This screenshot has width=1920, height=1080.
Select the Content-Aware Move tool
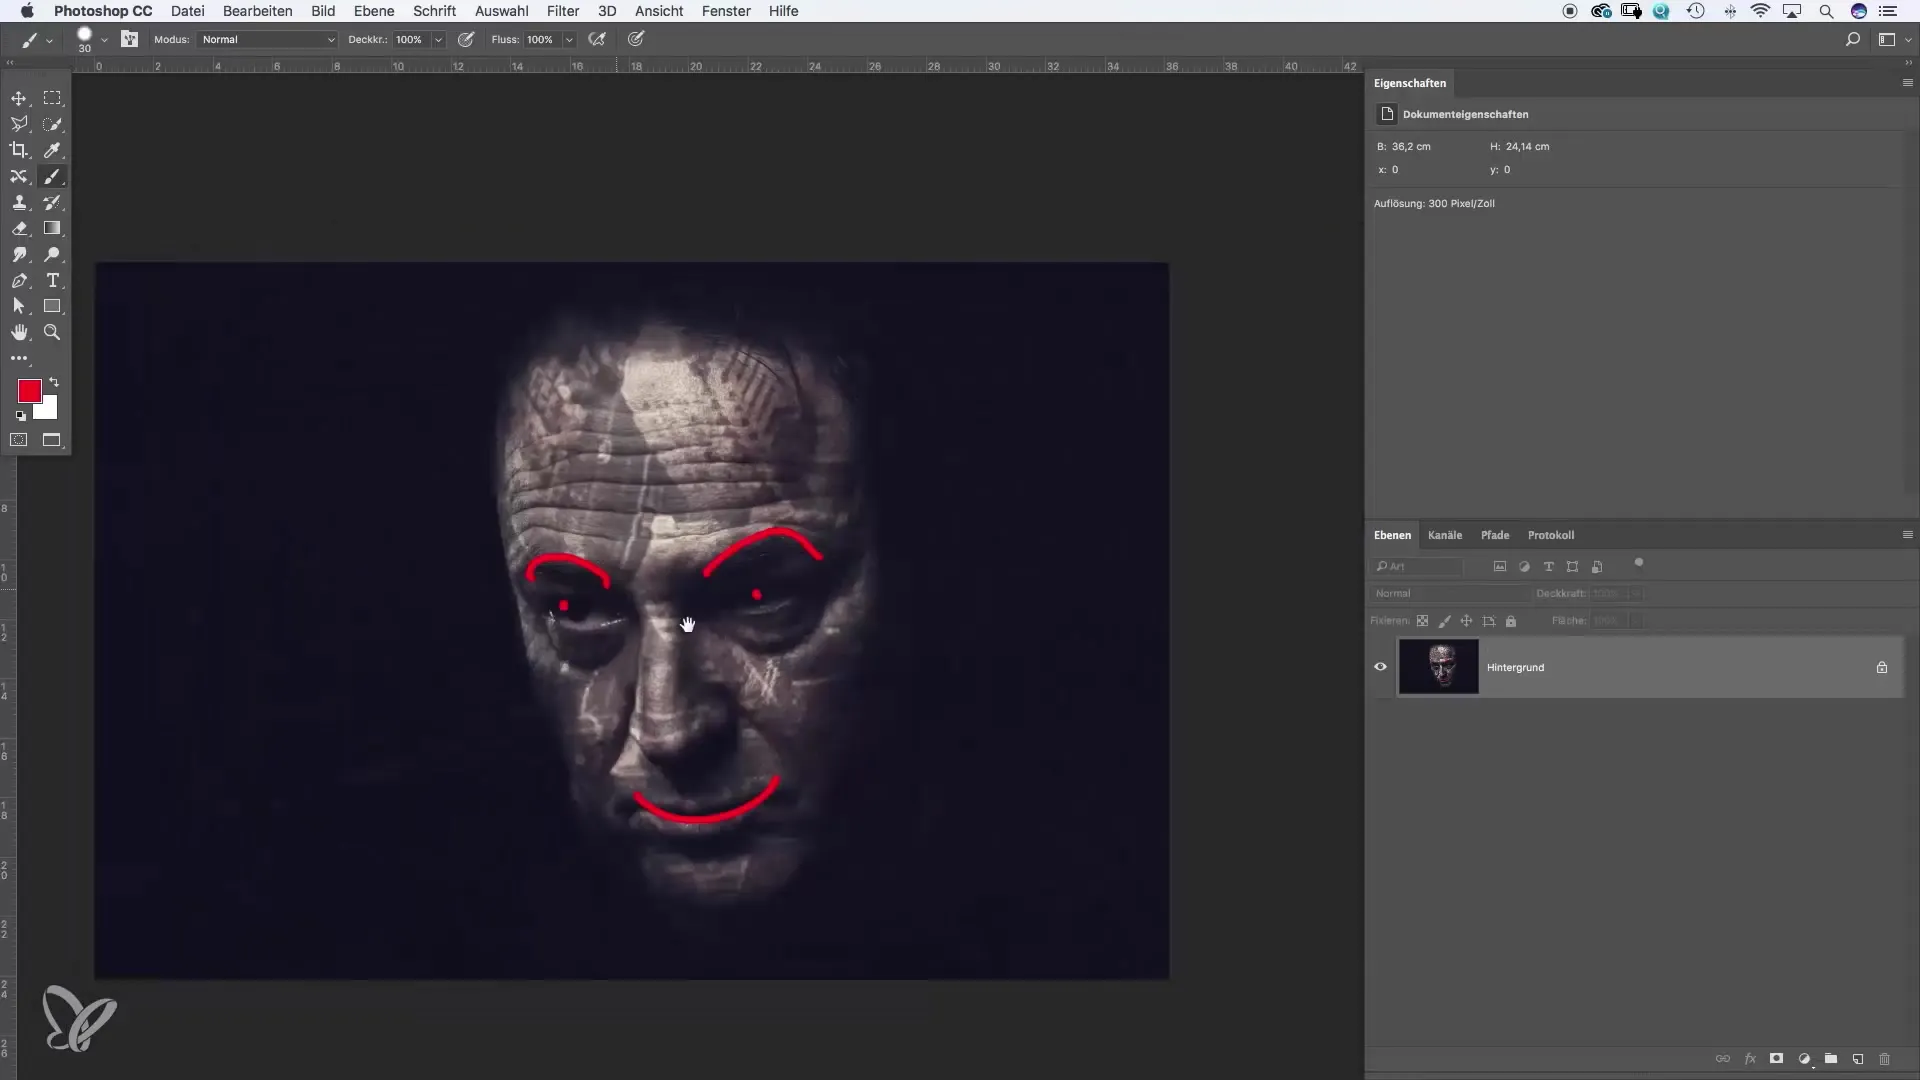[19, 176]
